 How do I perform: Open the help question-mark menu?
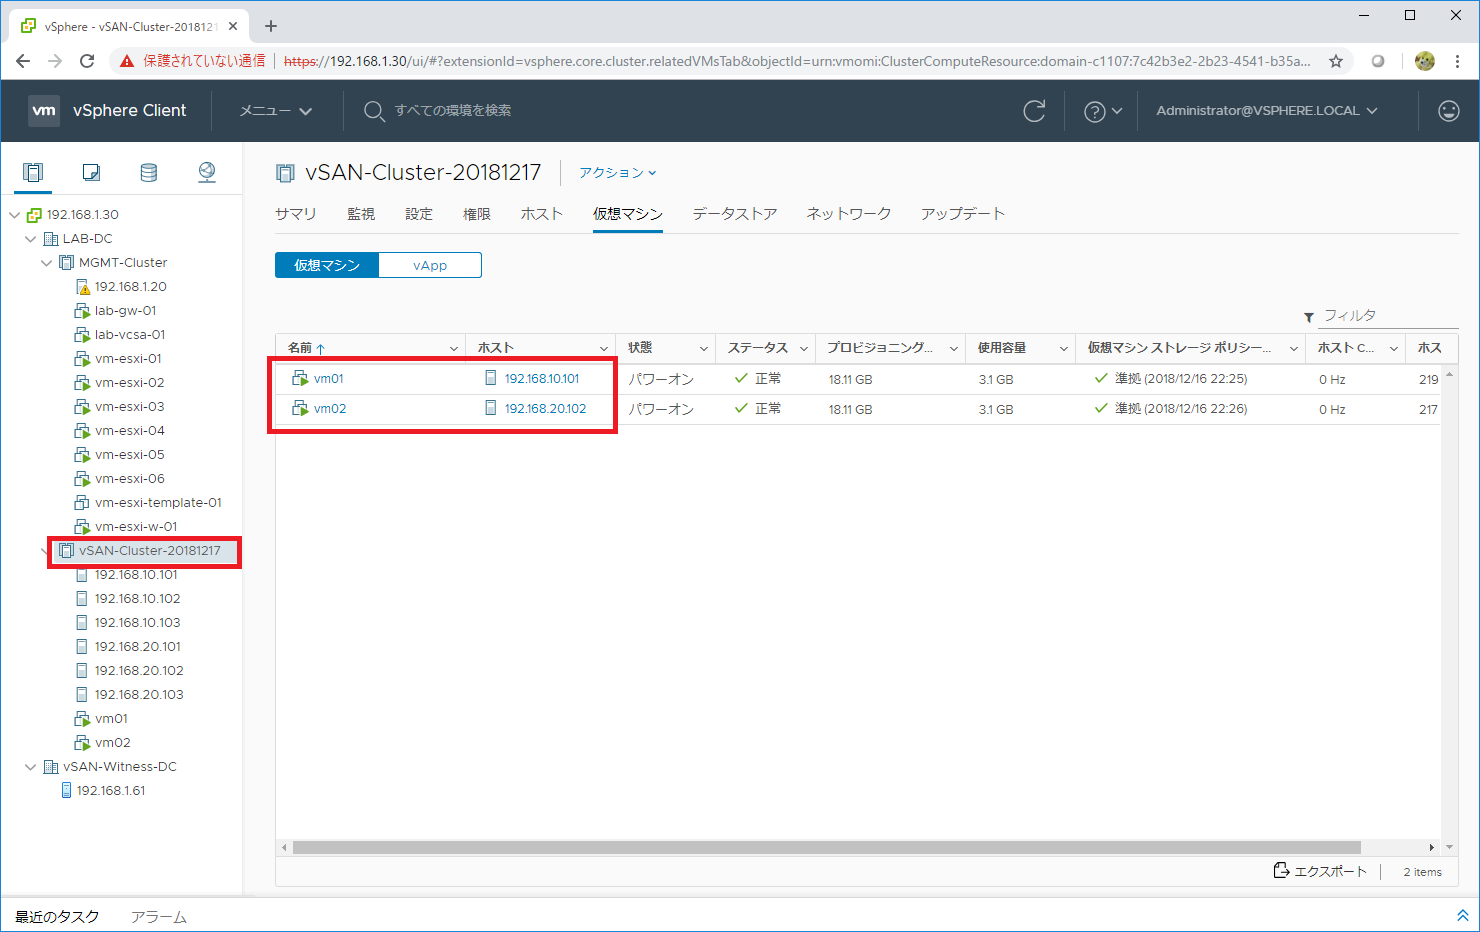click(1103, 111)
